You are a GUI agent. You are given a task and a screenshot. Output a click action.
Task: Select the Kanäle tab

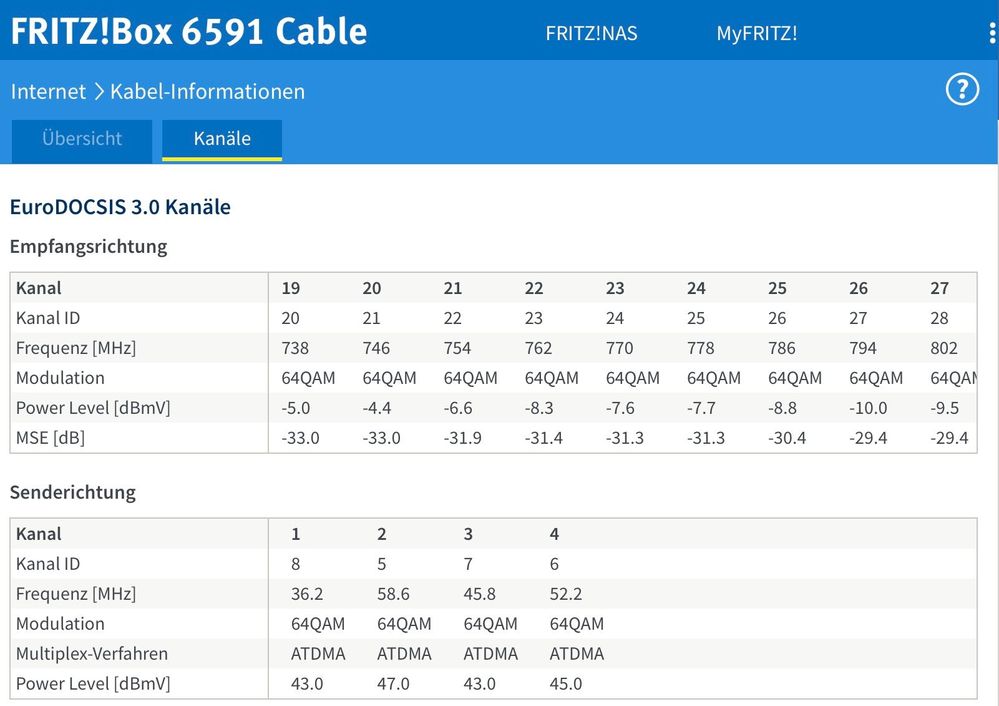click(222, 138)
